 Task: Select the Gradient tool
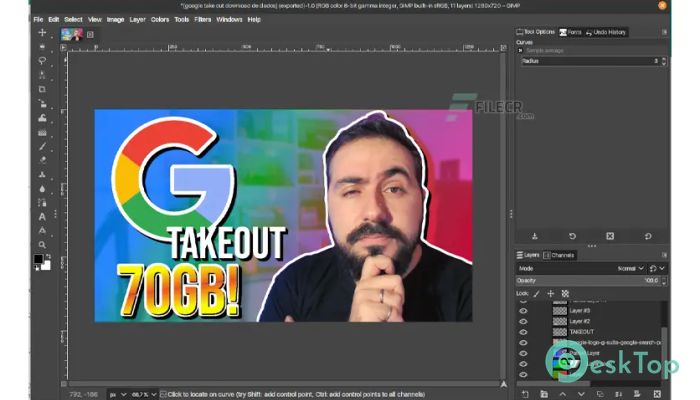[x=42, y=132]
